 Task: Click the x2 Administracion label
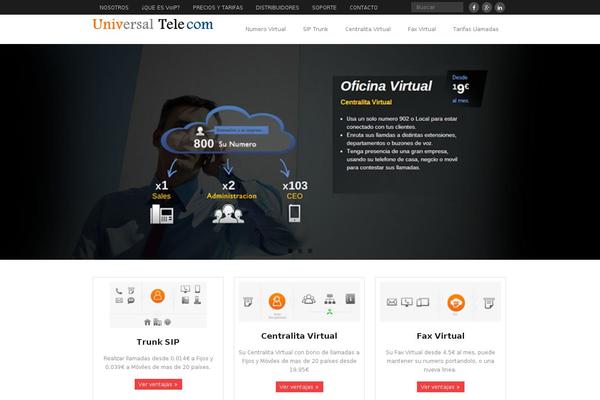coord(232,190)
